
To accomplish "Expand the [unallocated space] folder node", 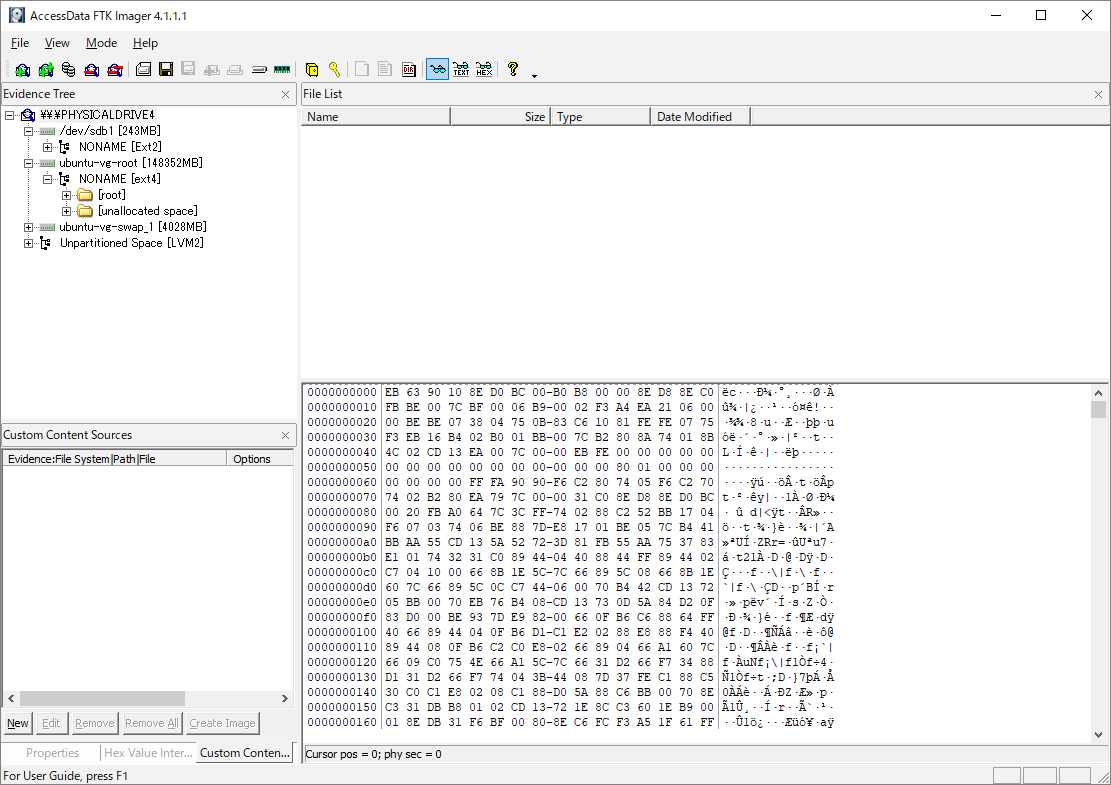I will [67, 211].
